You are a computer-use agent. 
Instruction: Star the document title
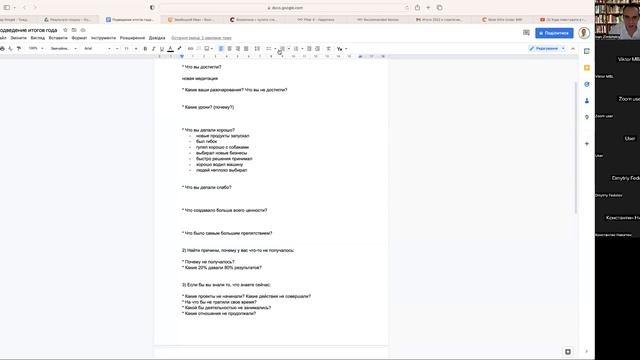point(65,30)
